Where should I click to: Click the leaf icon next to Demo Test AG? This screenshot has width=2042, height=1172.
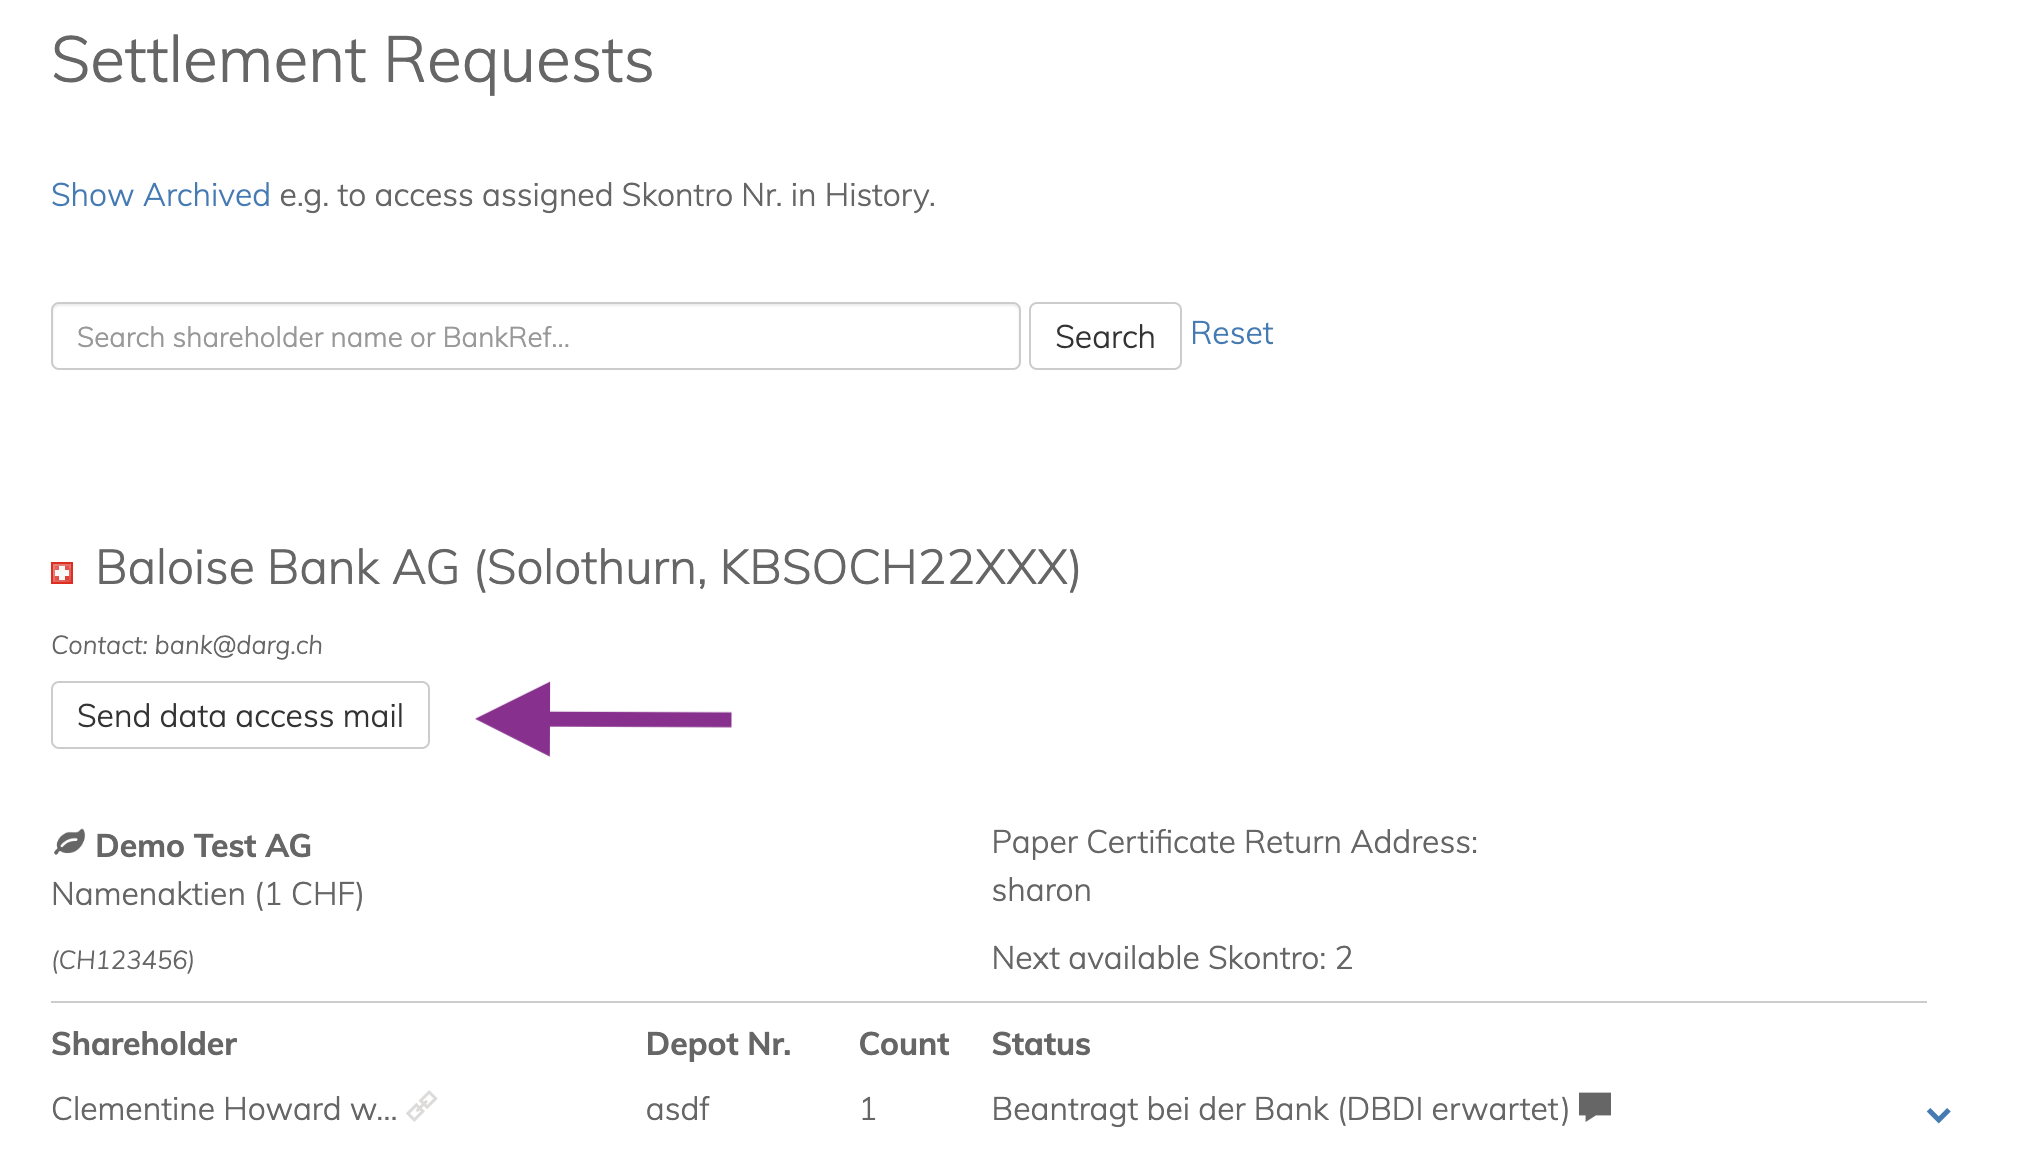point(69,843)
